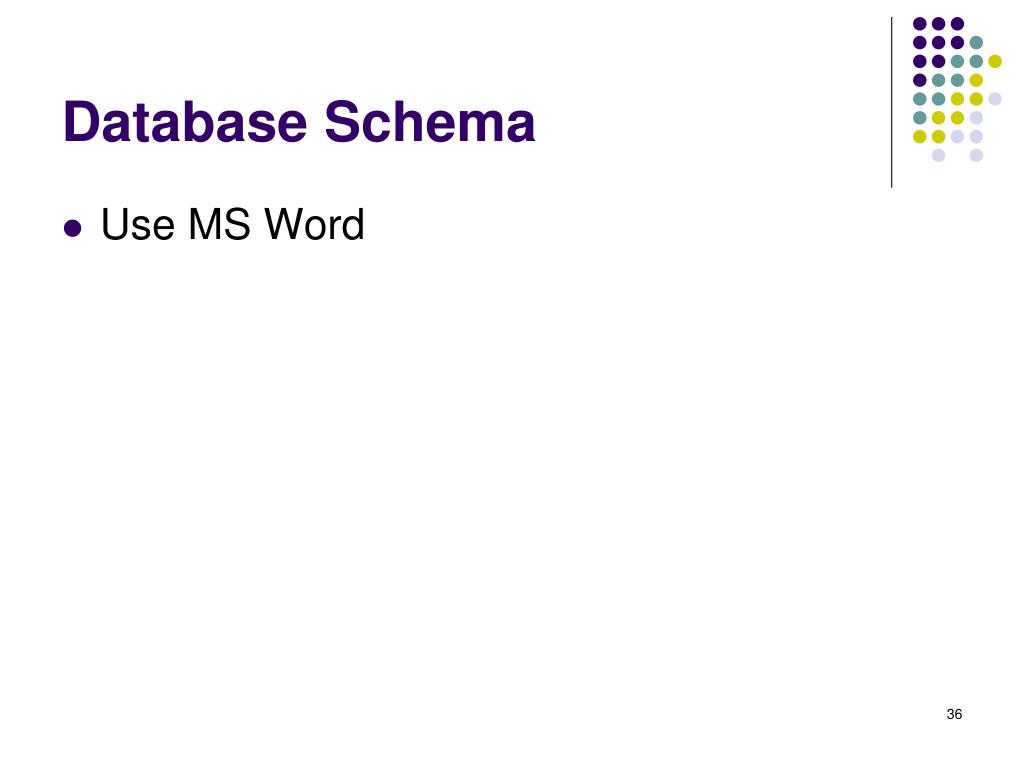
Task: Select the bottom-left lavender dot of the grid
Action: 938,155
